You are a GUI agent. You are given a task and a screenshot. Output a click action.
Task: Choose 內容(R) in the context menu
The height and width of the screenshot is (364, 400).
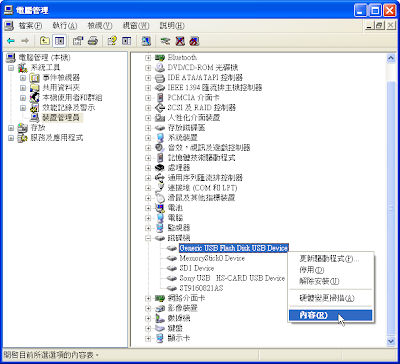pyautogui.click(x=330, y=315)
